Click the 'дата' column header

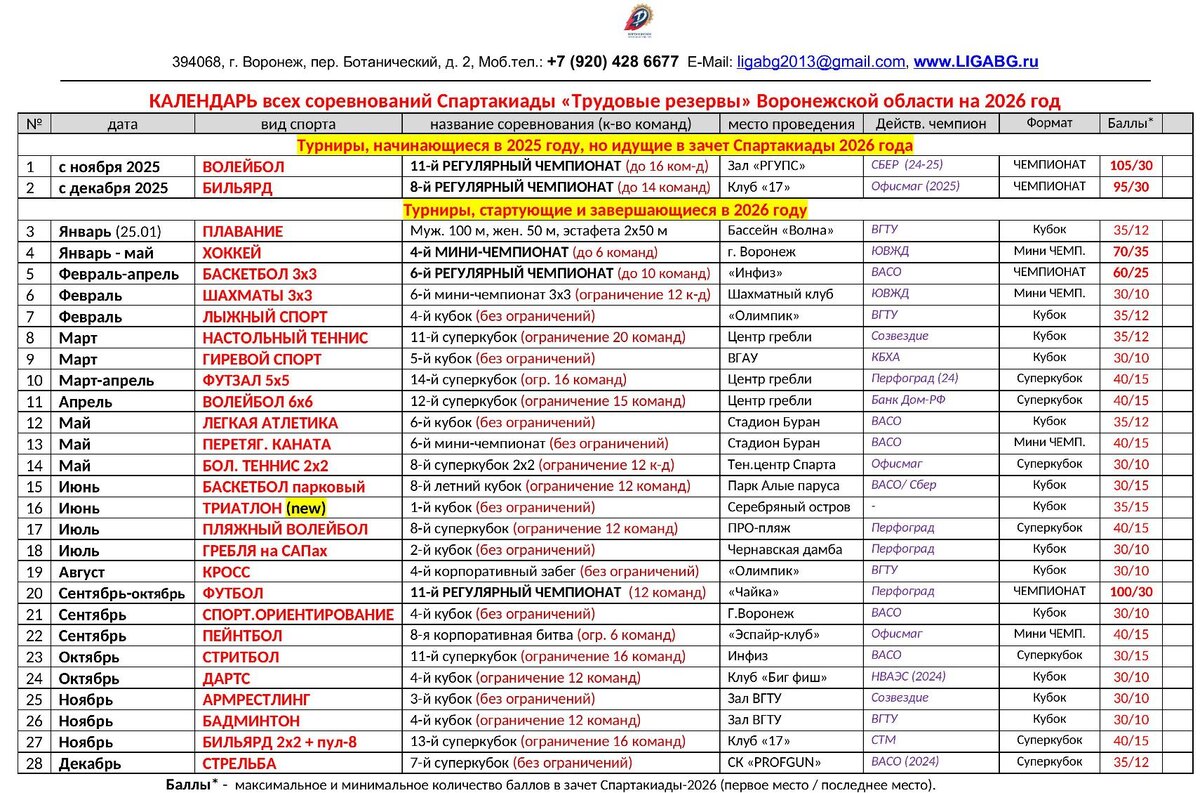point(124,124)
